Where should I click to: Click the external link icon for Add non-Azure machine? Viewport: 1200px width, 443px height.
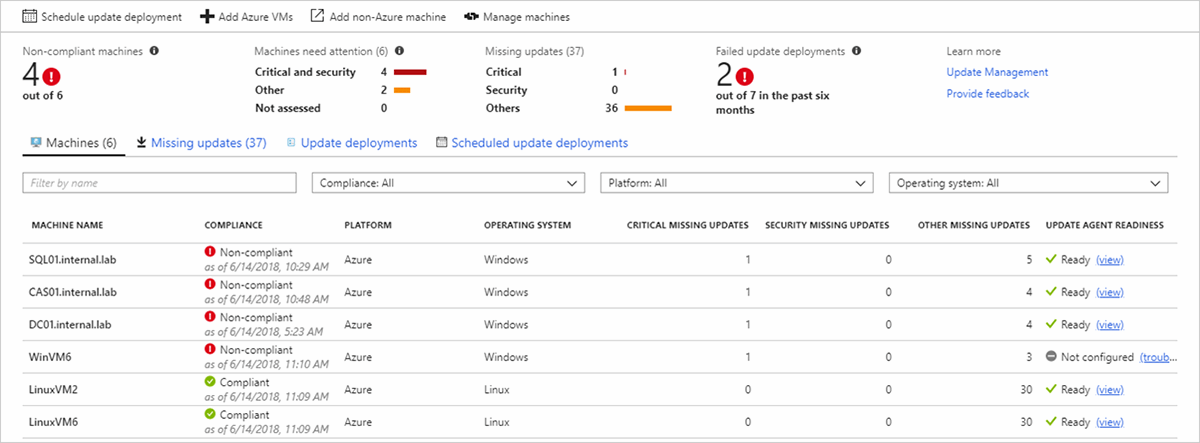tap(317, 17)
